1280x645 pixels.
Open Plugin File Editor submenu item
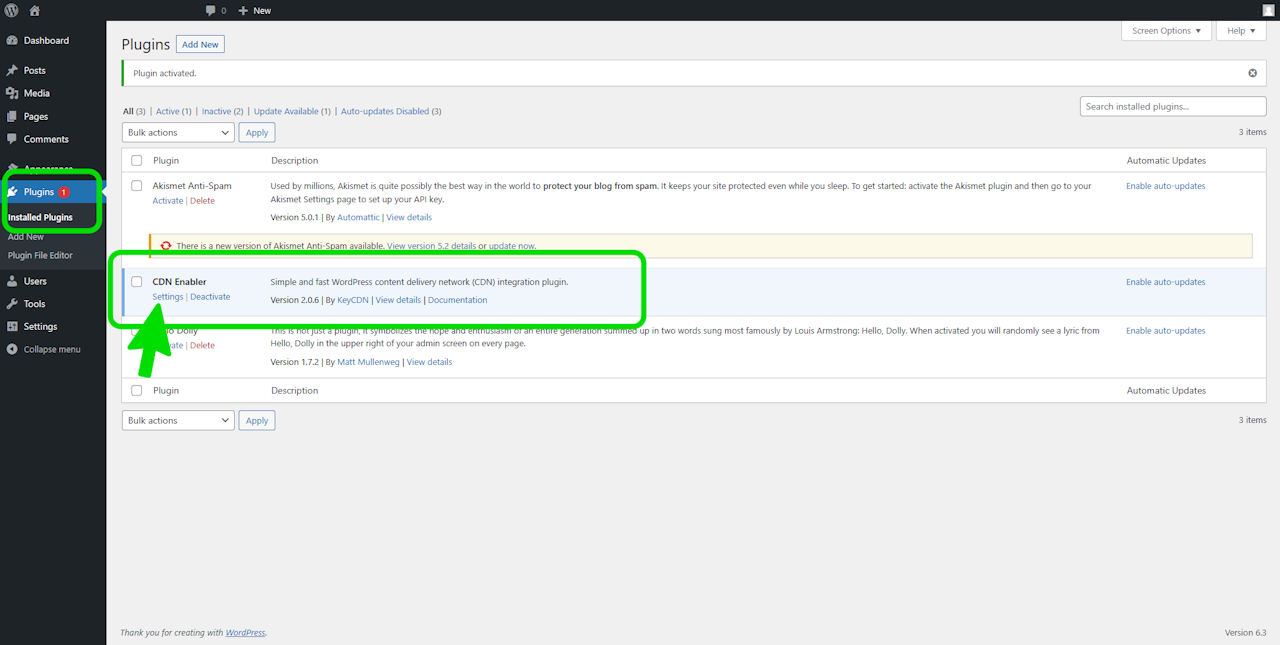40,255
